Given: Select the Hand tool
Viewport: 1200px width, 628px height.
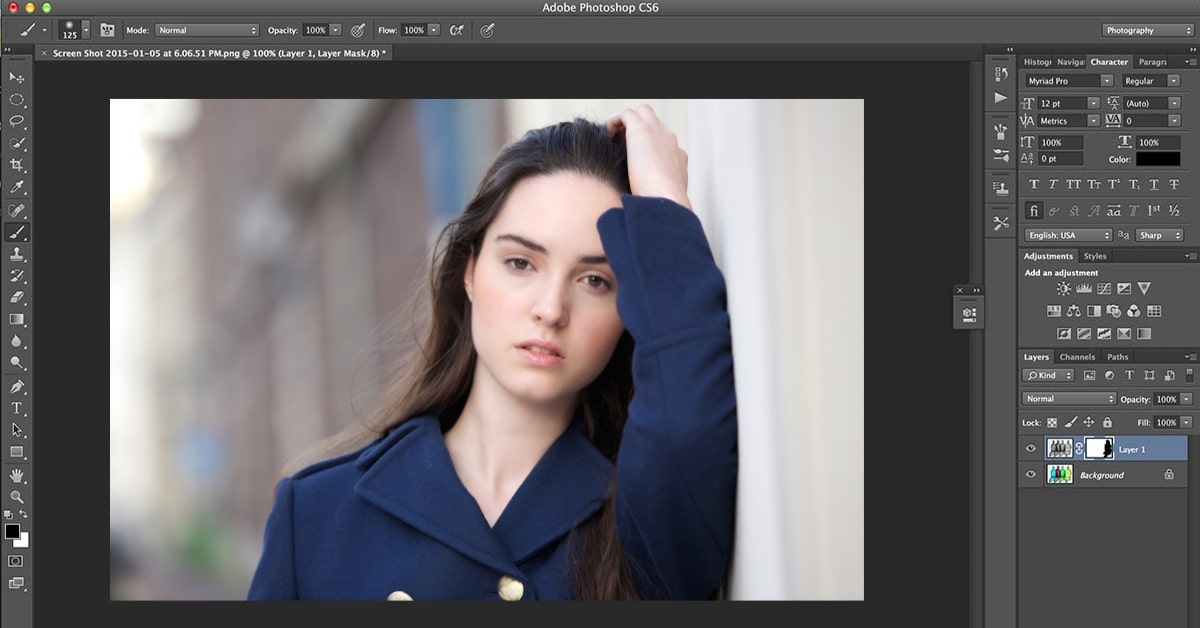Looking at the screenshot, I should click(17, 475).
